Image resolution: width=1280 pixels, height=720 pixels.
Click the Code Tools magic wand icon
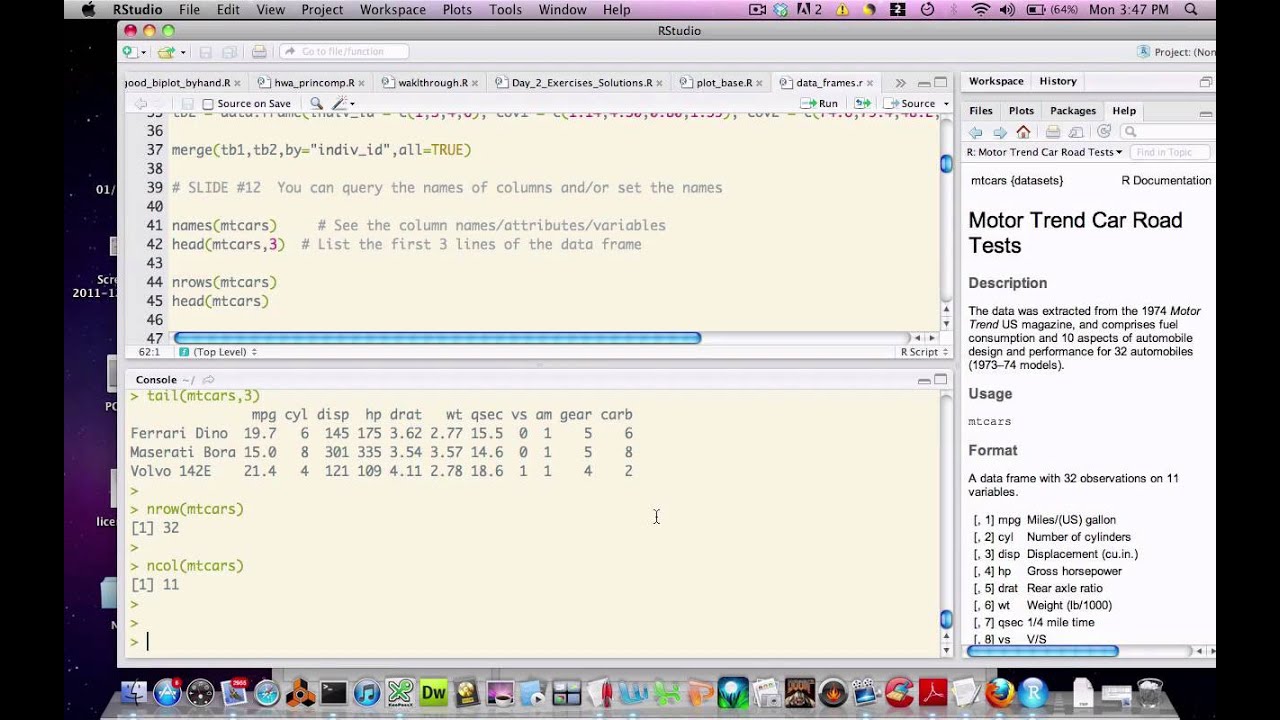(339, 103)
